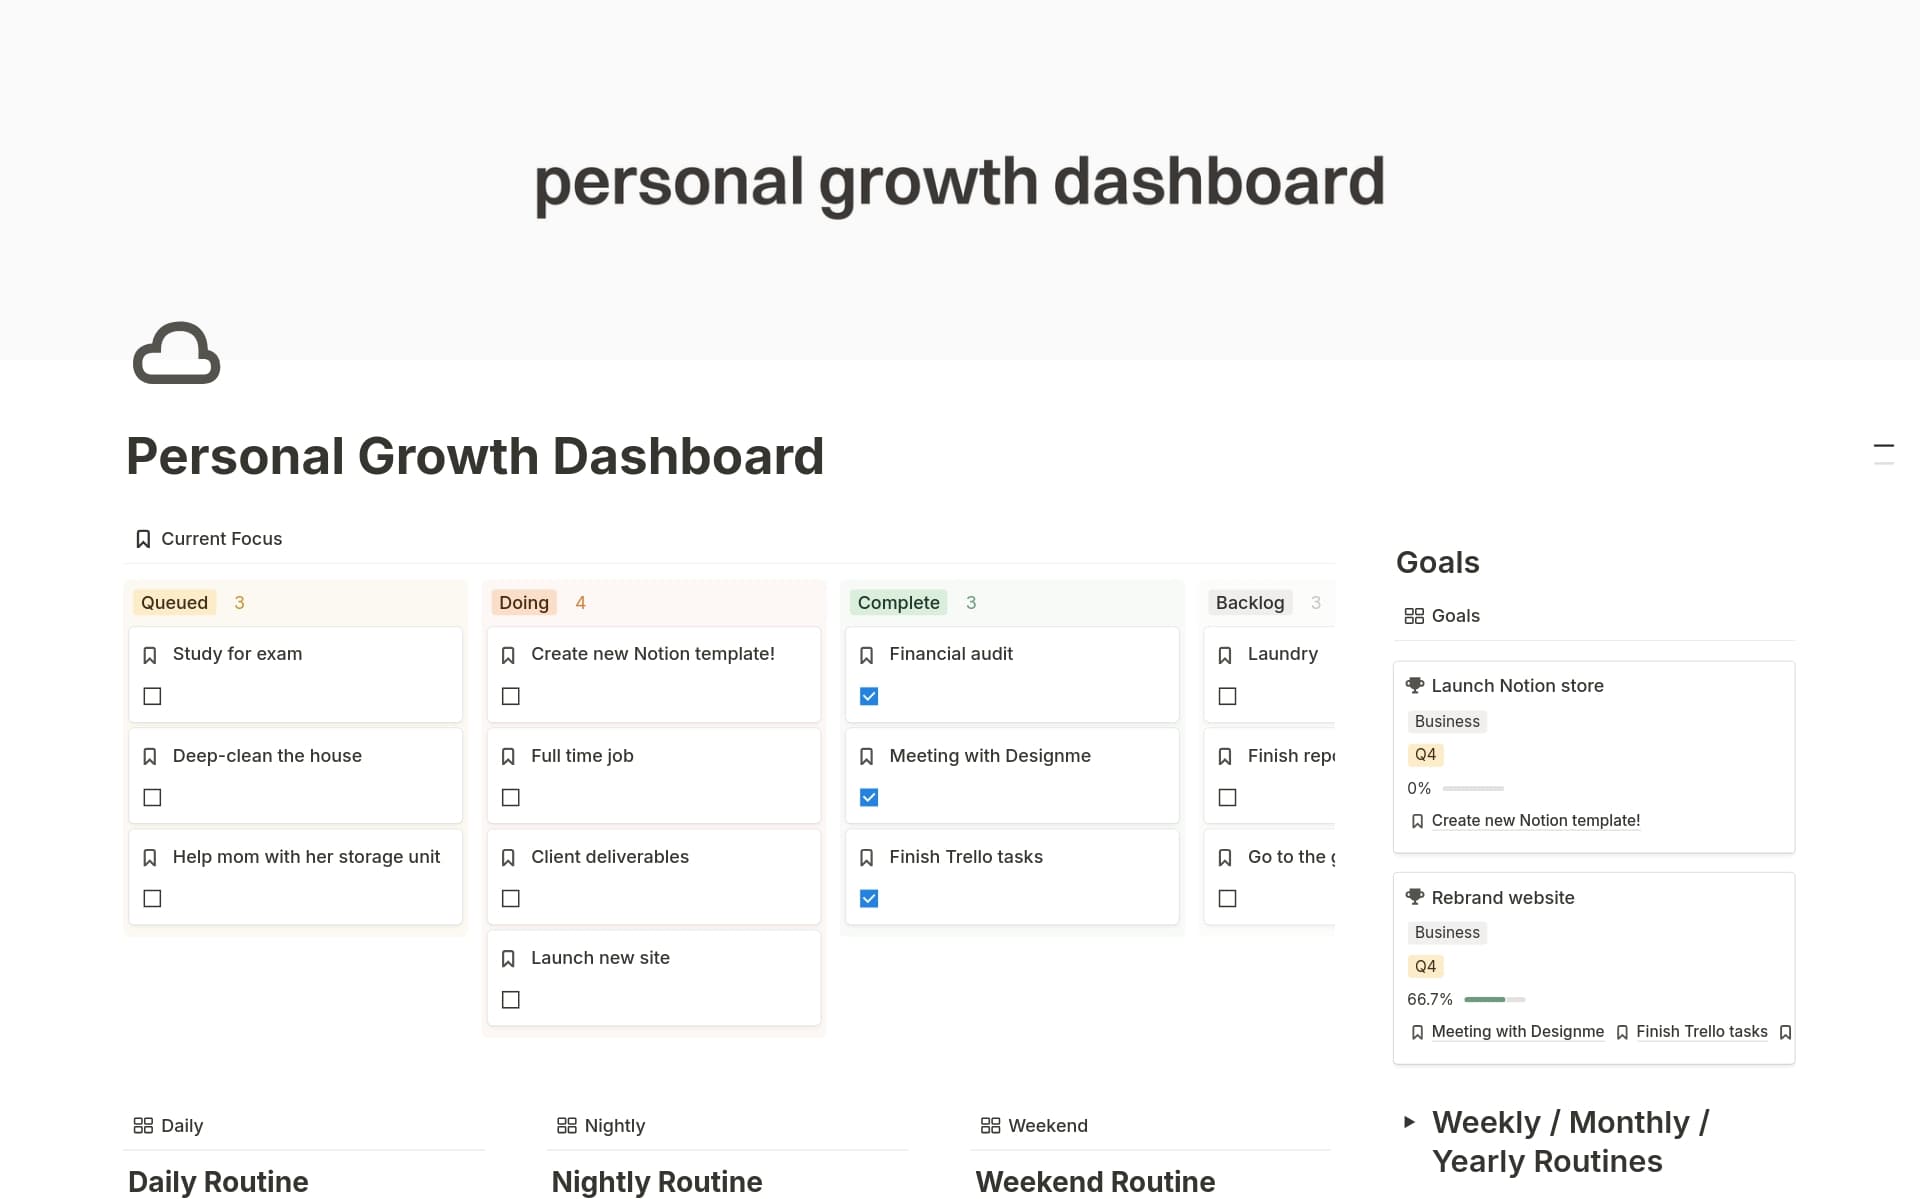Uncheck the Financial audit checkbox
The width and height of the screenshot is (1920, 1199).
[868, 696]
